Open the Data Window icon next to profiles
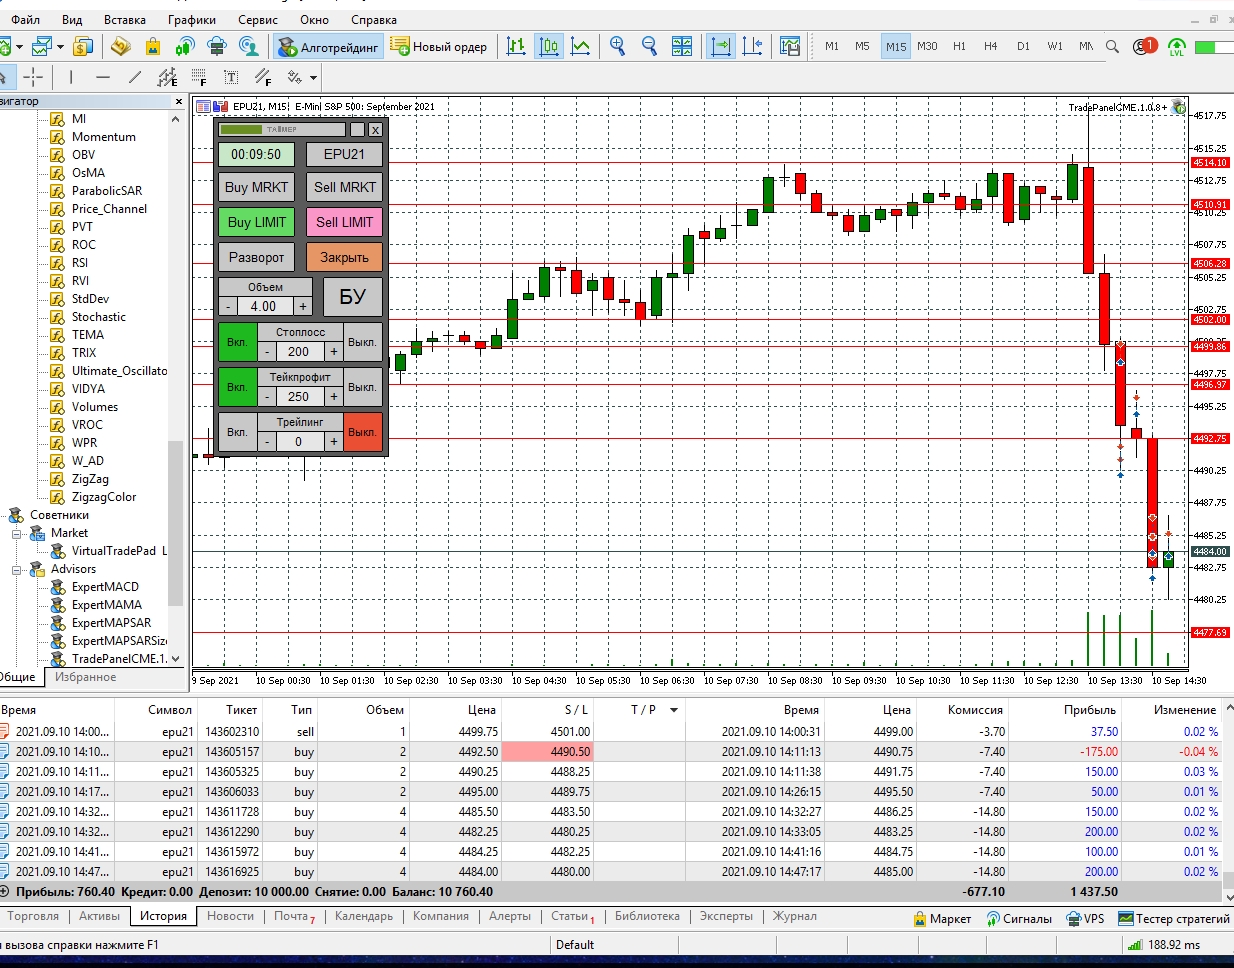1234x968 pixels. pyautogui.click(x=84, y=46)
